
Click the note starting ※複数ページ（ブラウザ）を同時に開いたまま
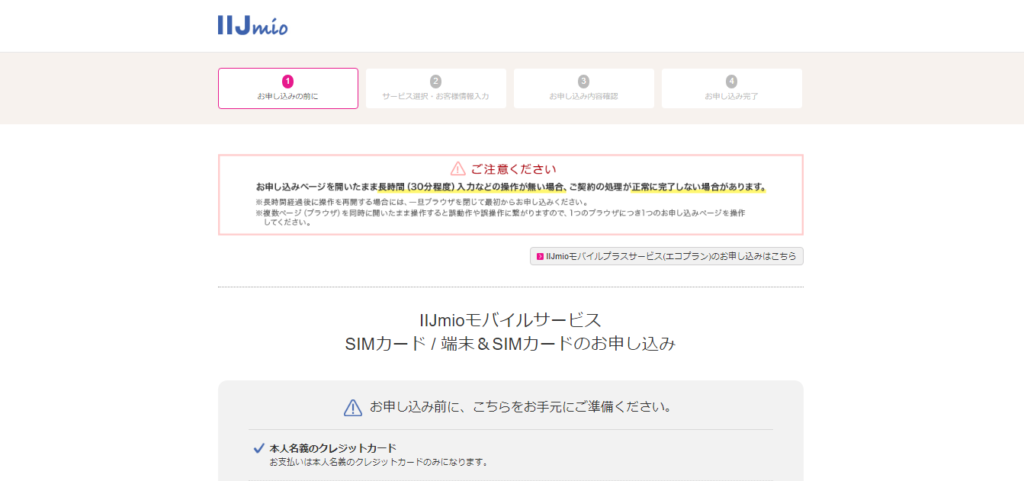pyautogui.click(x=500, y=217)
